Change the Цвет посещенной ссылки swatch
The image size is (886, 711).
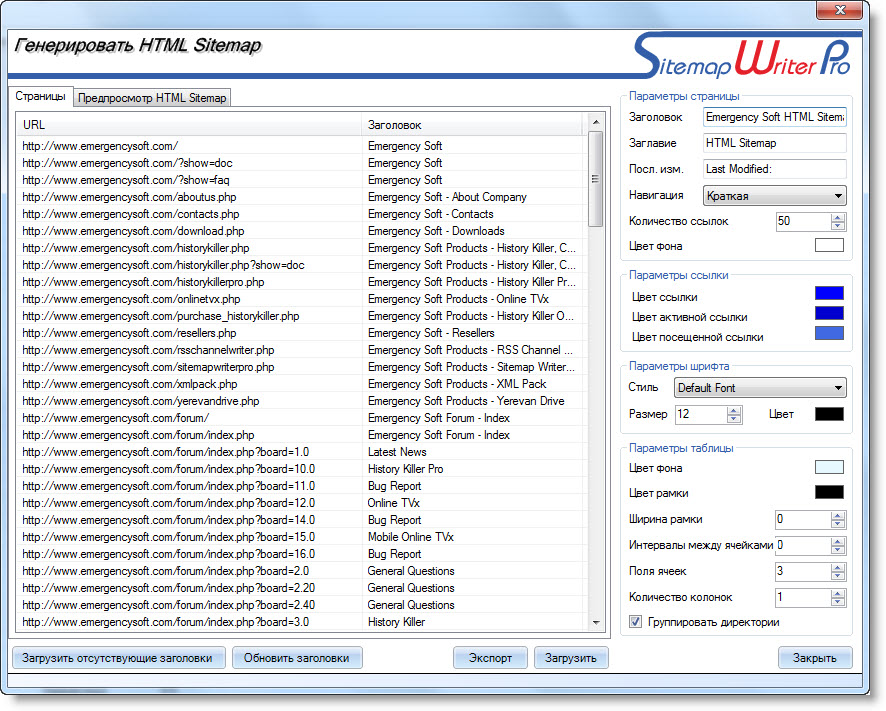click(x=829, y=333)
